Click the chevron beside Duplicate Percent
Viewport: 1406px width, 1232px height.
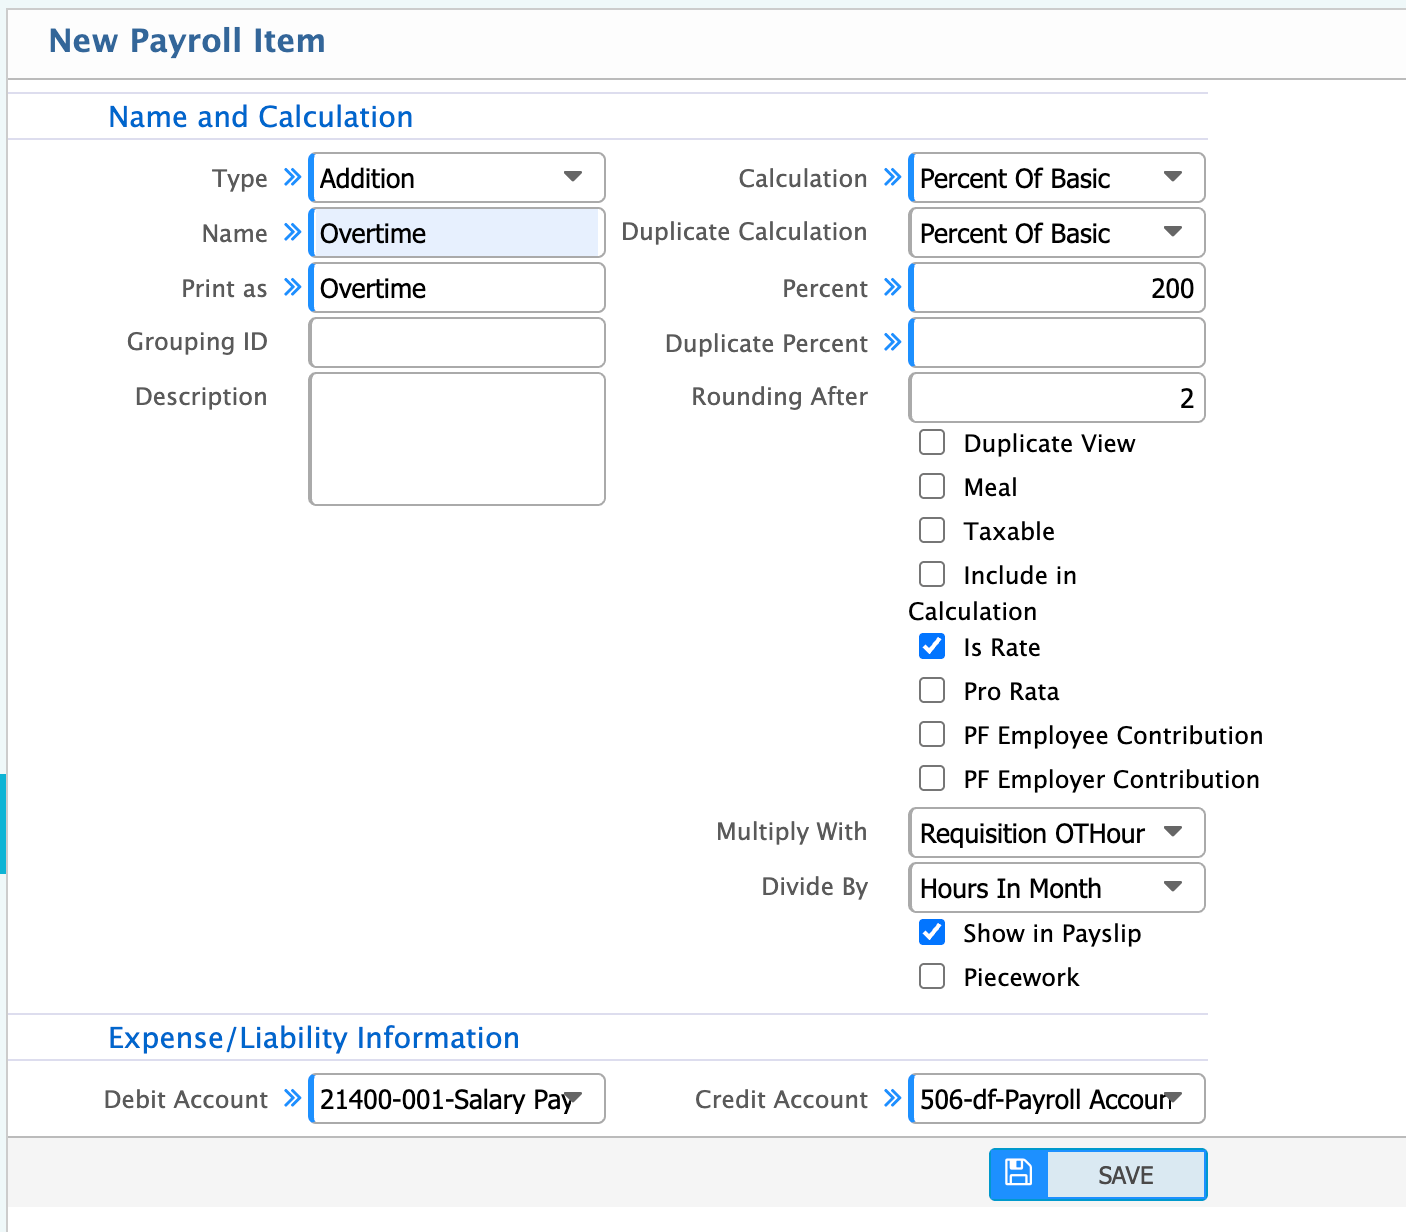(891, 342)
